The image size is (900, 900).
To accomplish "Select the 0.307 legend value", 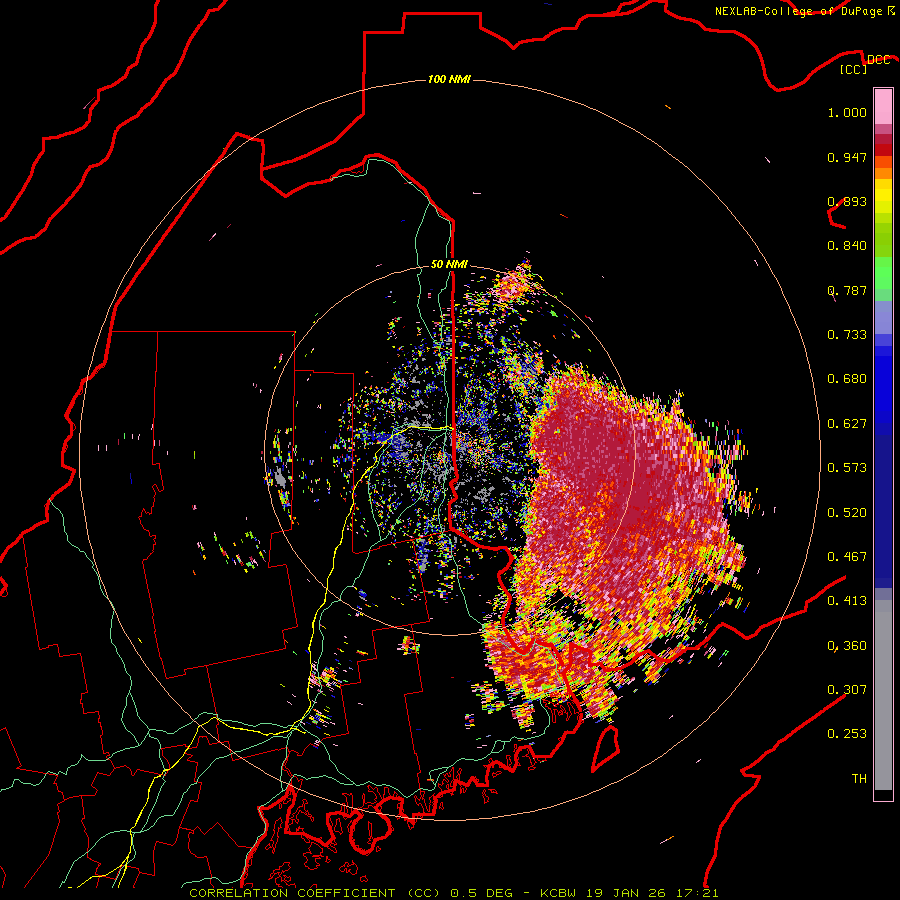I will (x=847, y=690).
